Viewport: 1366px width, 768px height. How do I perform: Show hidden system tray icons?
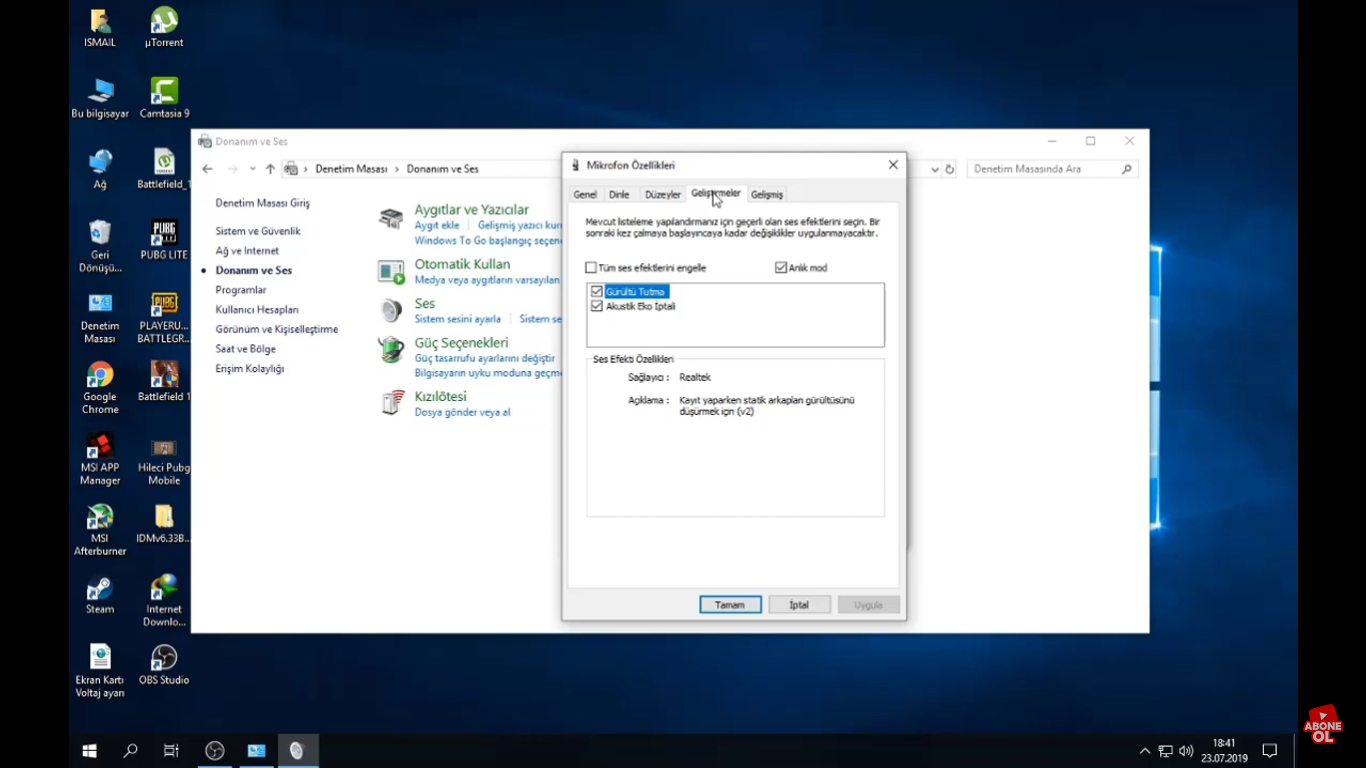pyautogui.click(x=1145, y=751)
